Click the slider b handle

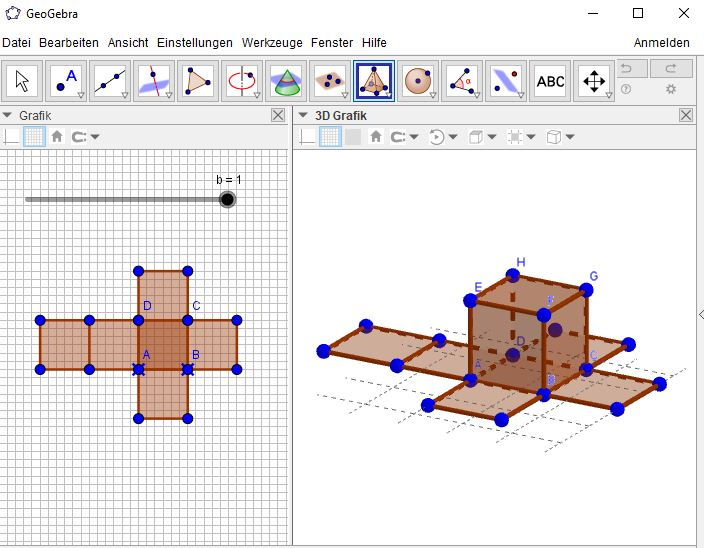(x=228, y=199)
